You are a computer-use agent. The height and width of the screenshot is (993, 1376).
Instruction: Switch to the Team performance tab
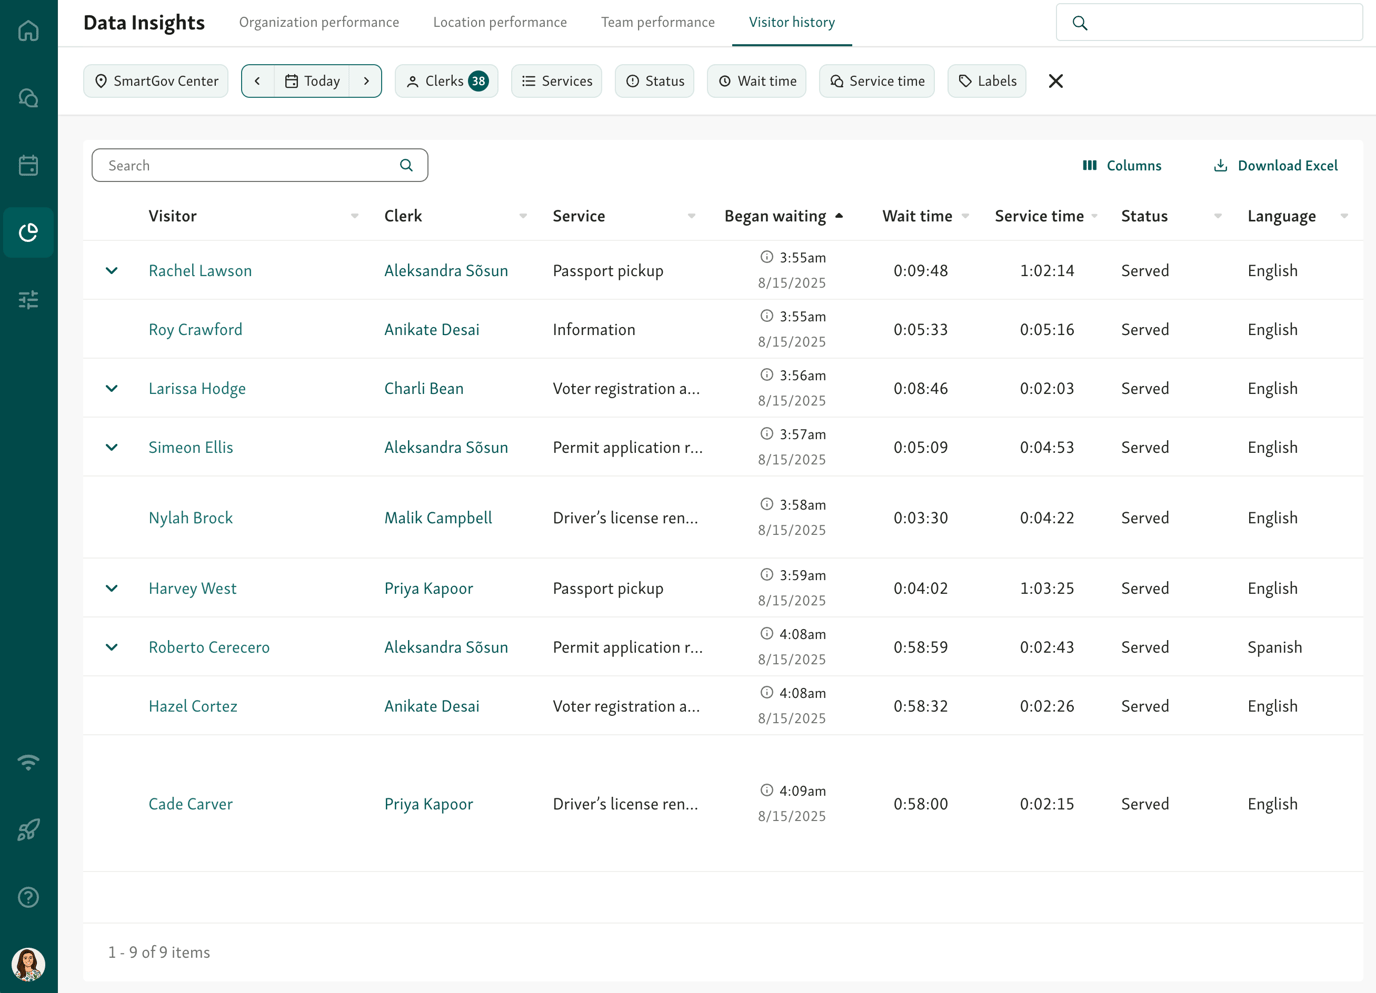[x=657, y=21]
